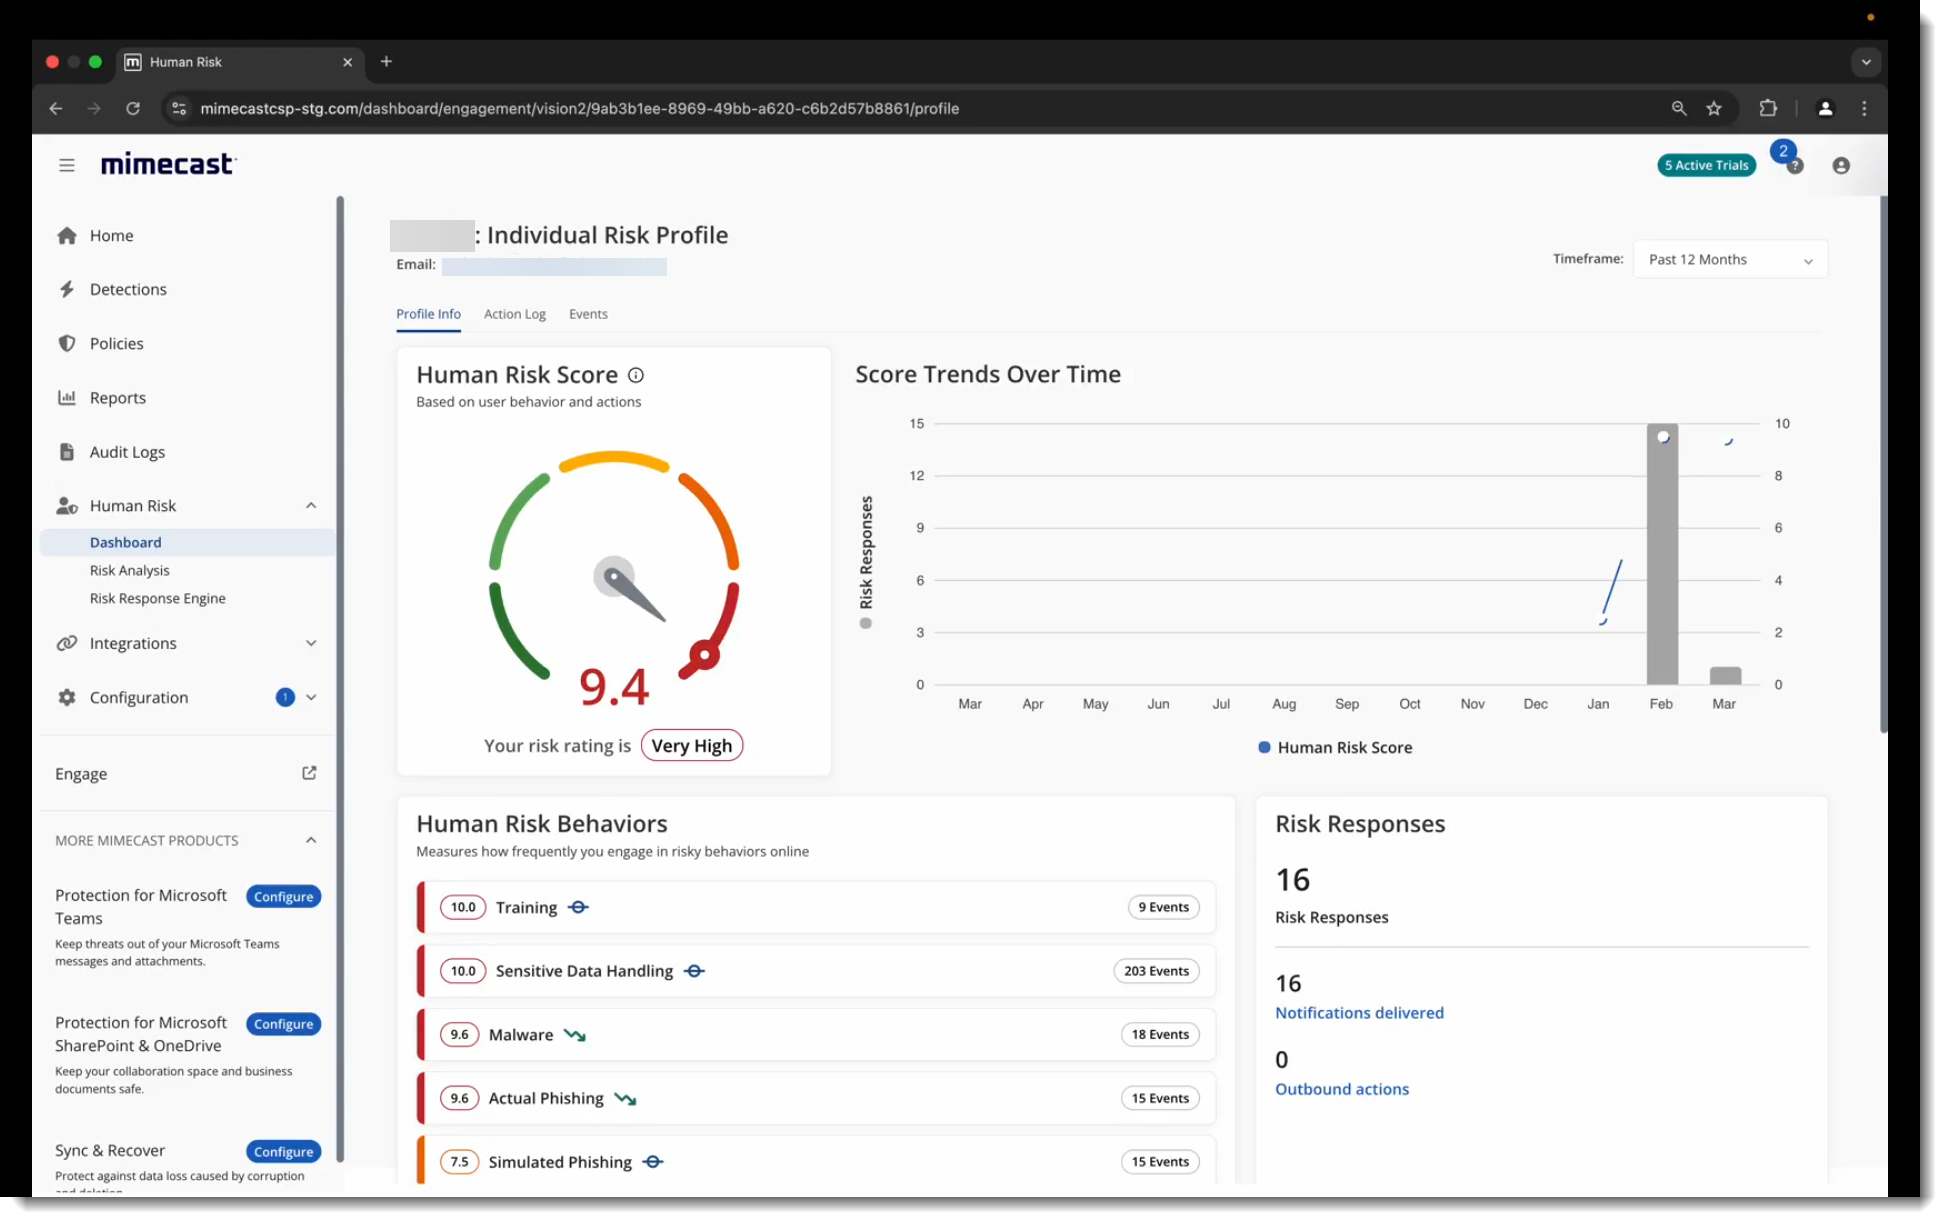Open the Reports section
The image size is (1947, 1224).
116,397
